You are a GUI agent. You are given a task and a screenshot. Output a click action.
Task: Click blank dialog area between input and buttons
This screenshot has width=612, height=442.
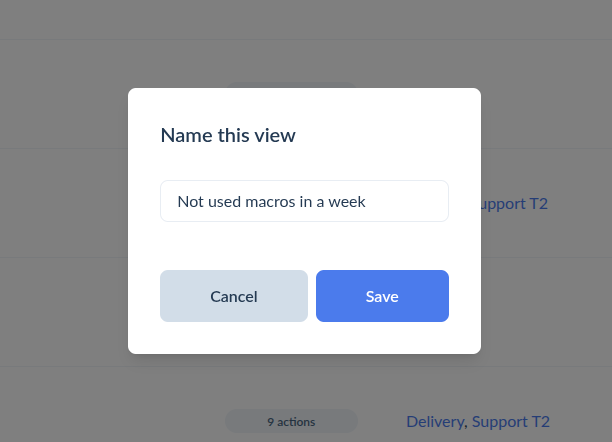coord(304,246)
